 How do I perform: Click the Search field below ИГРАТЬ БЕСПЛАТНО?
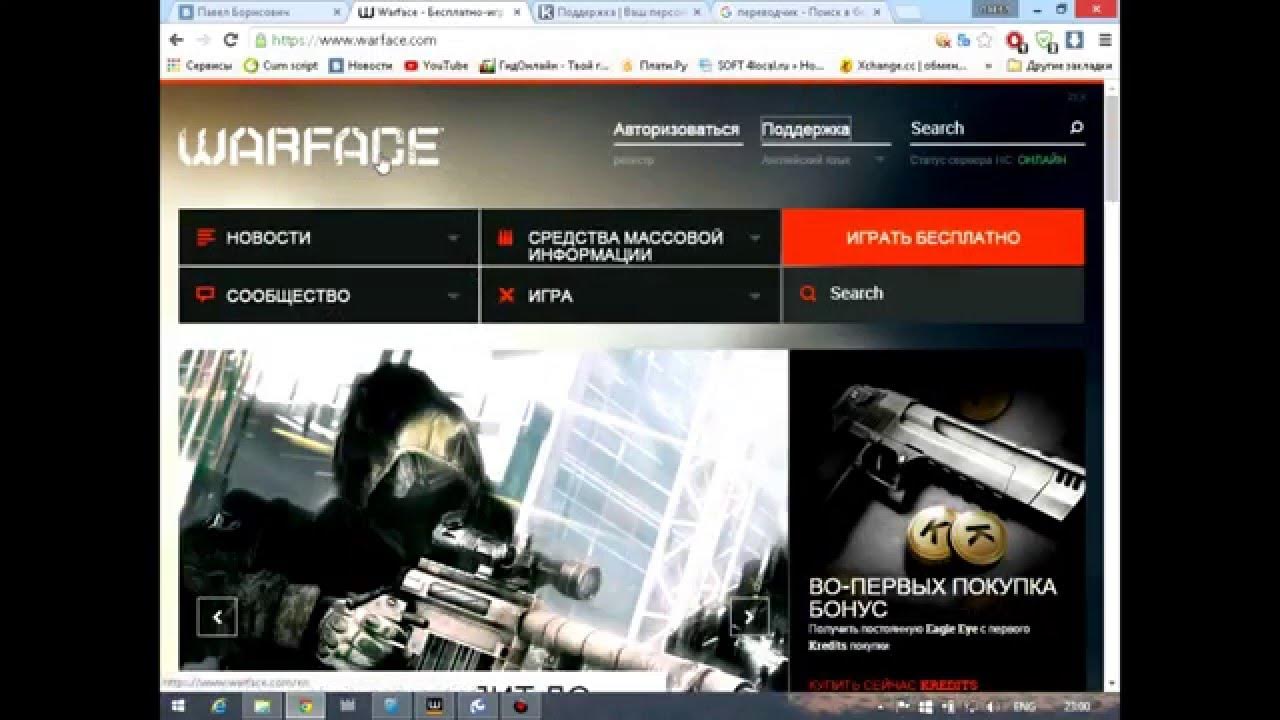[x=933, y=294]
